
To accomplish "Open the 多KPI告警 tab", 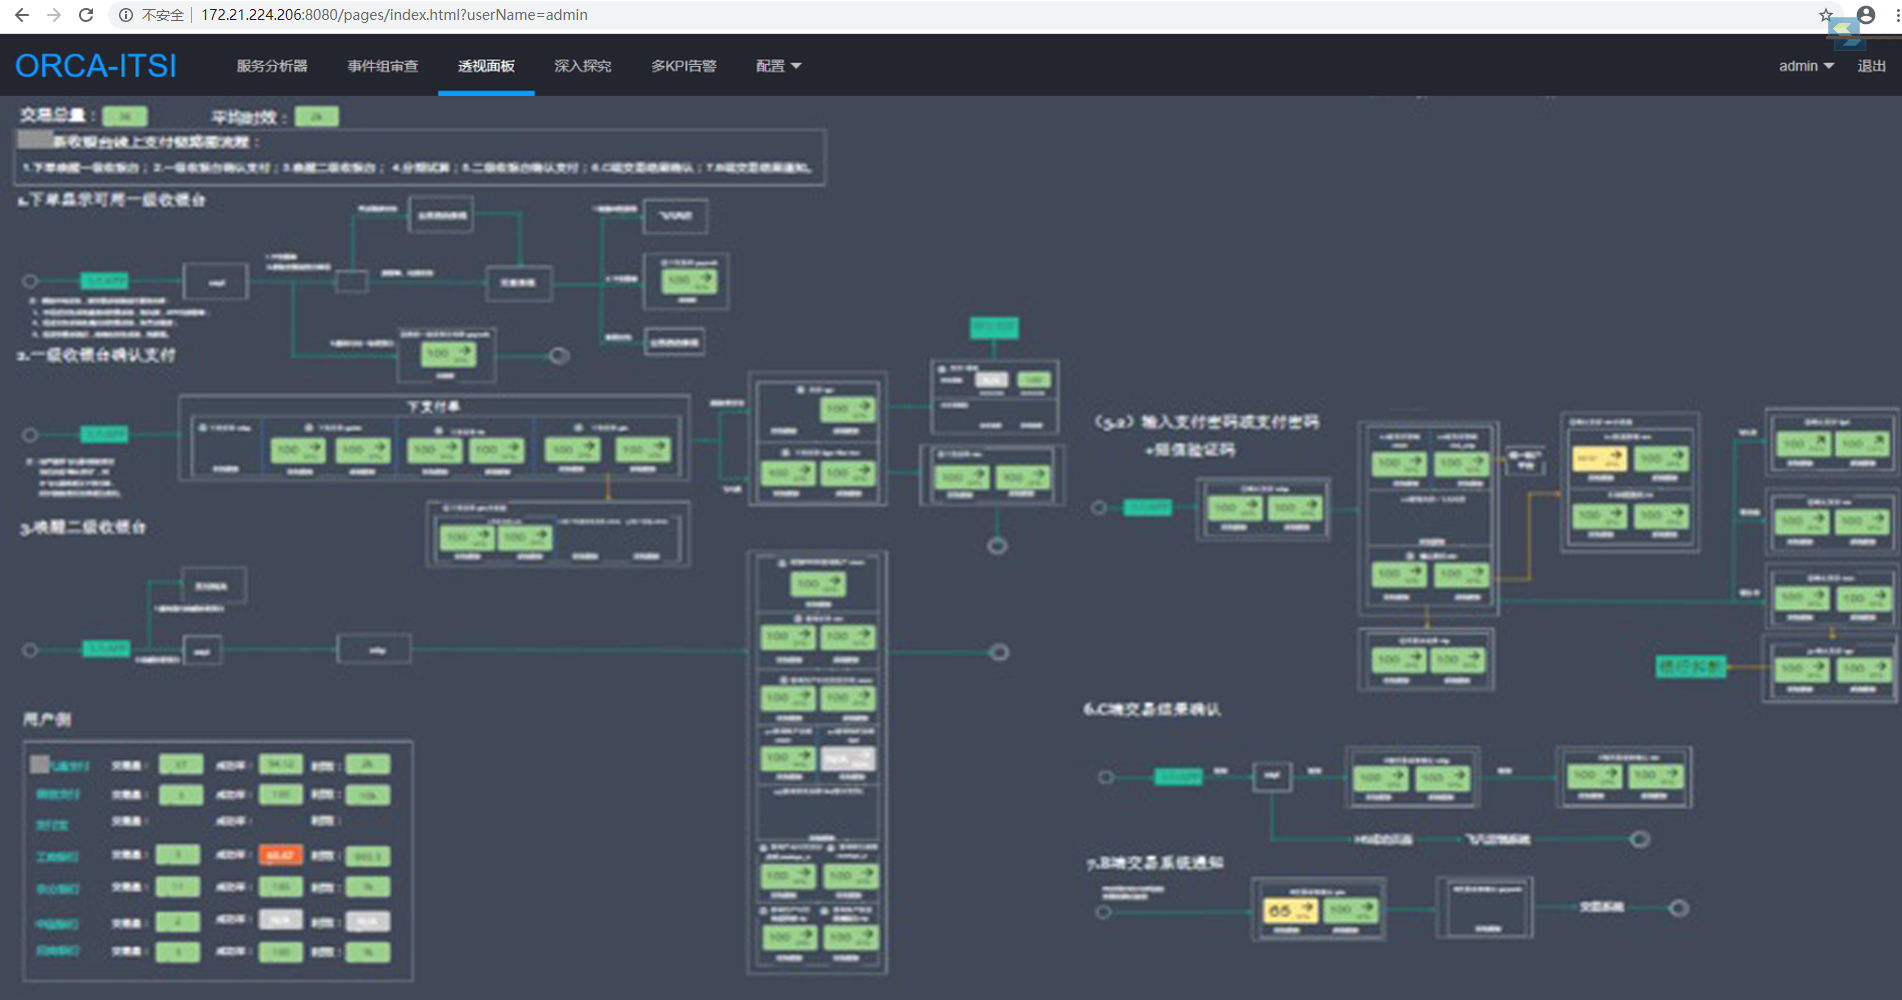I will (684, 66).
